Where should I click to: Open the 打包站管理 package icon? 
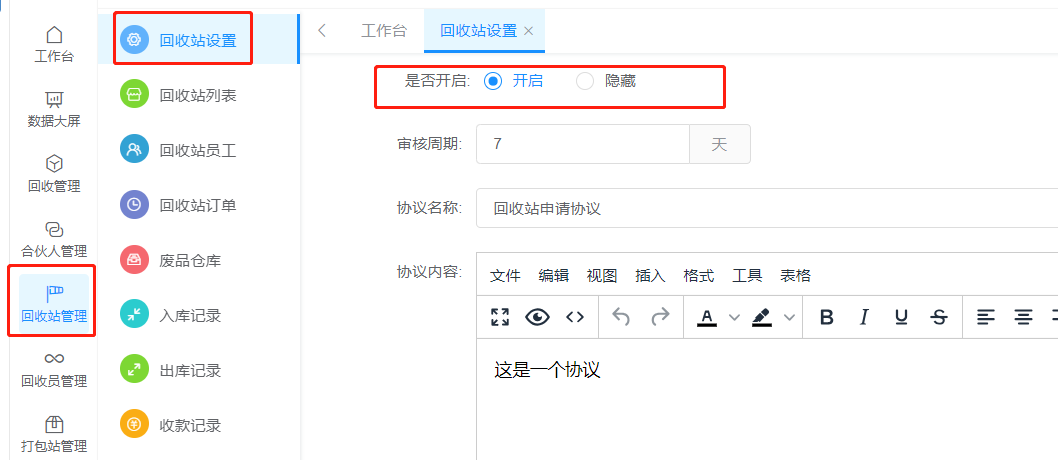(54, 424)
